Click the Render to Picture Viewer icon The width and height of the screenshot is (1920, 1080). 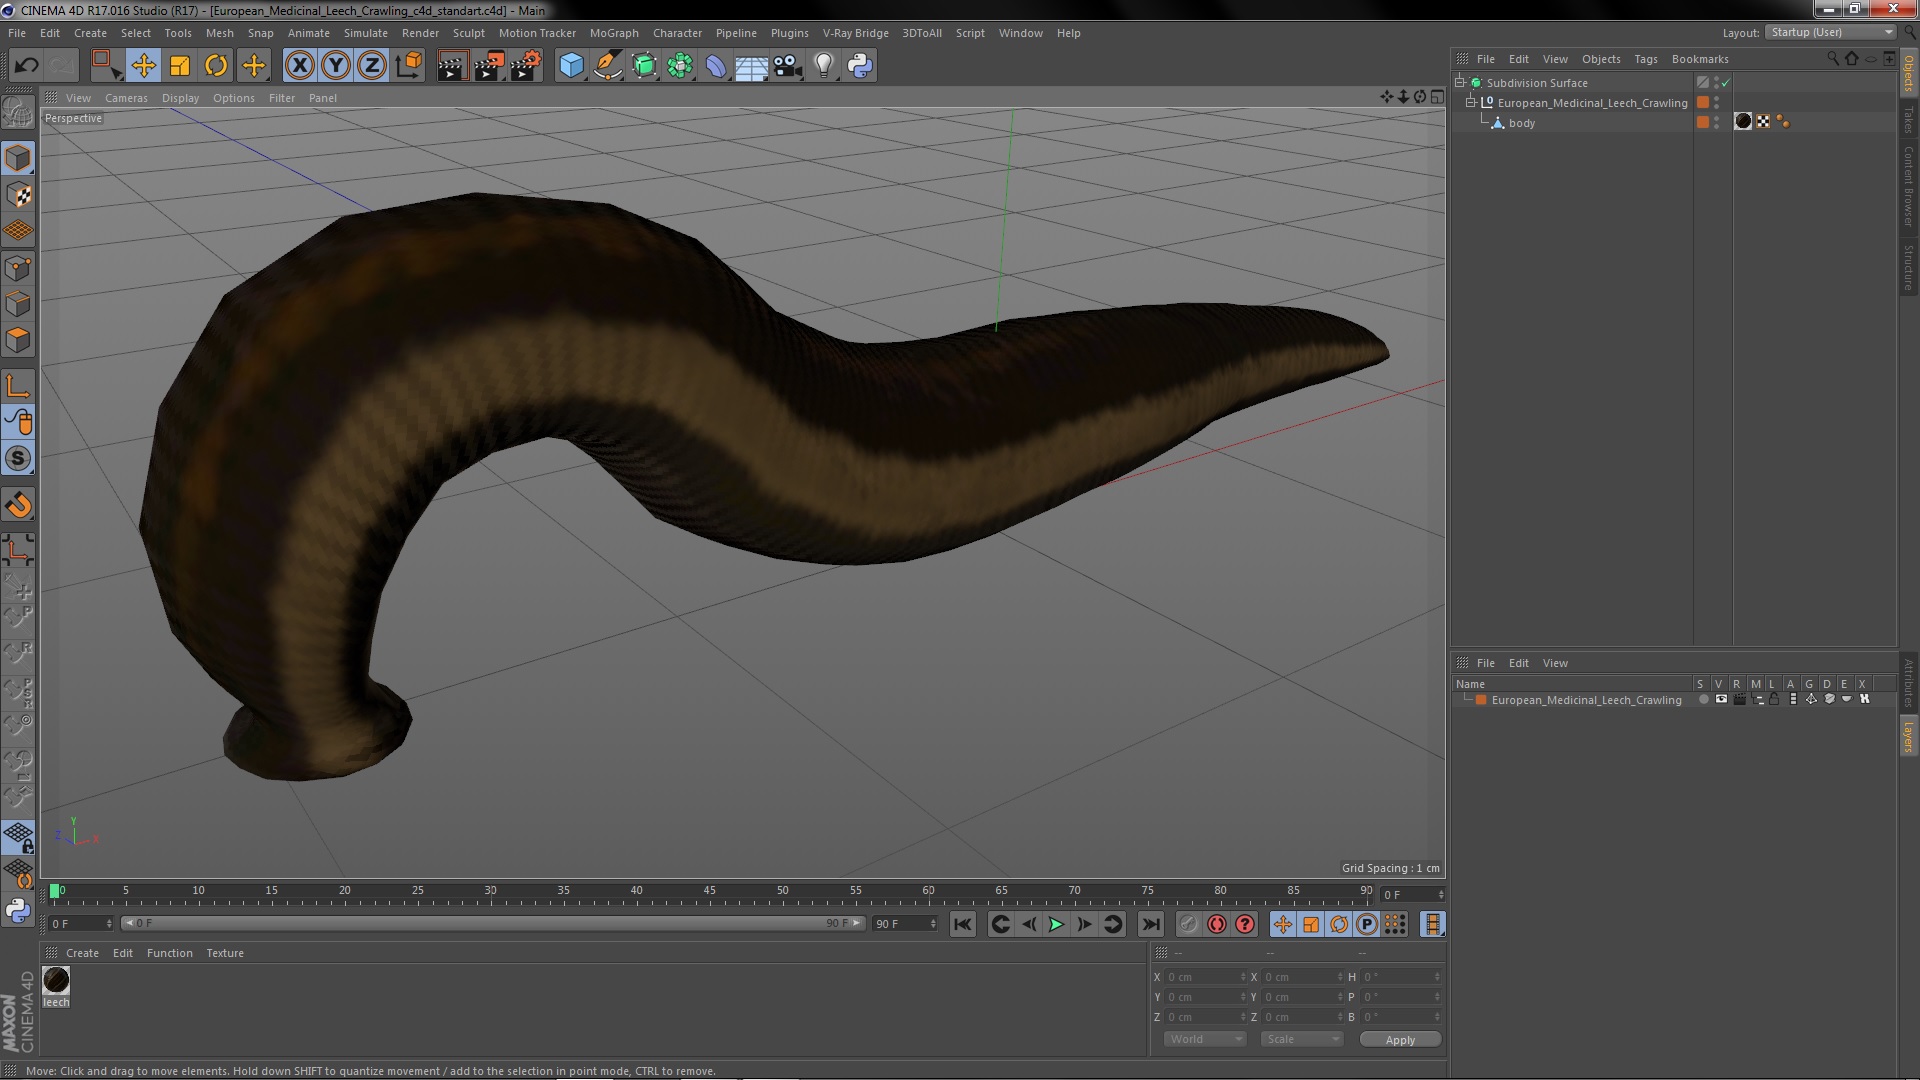click(488, 66)
